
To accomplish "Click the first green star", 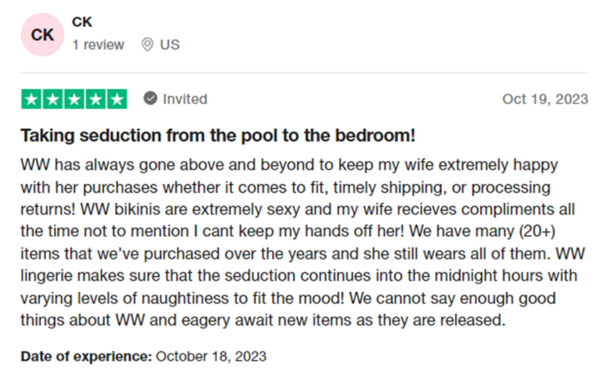I will (31, 99).
